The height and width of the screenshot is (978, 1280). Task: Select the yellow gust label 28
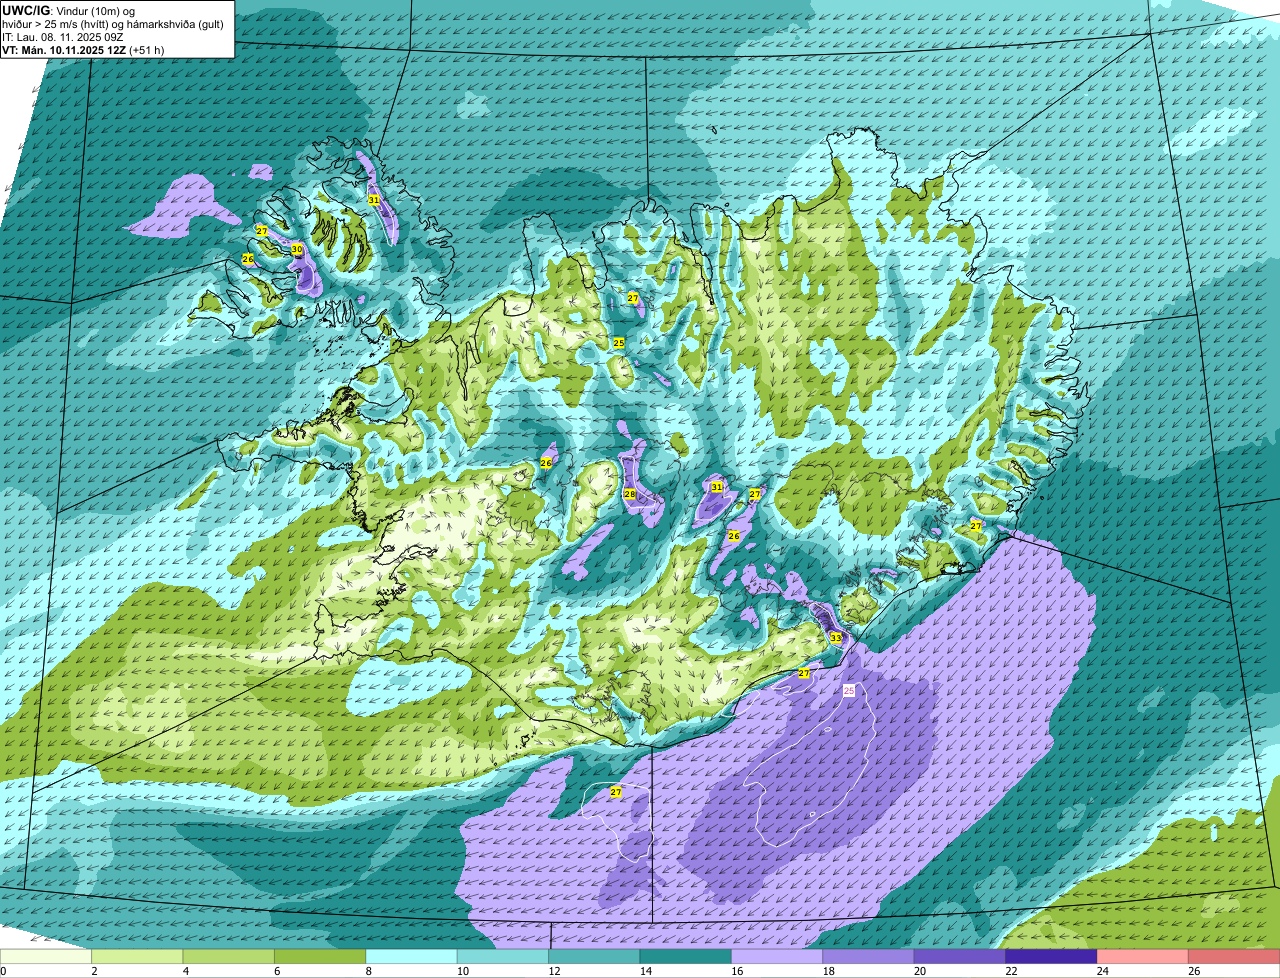click(x=630, y=494)
